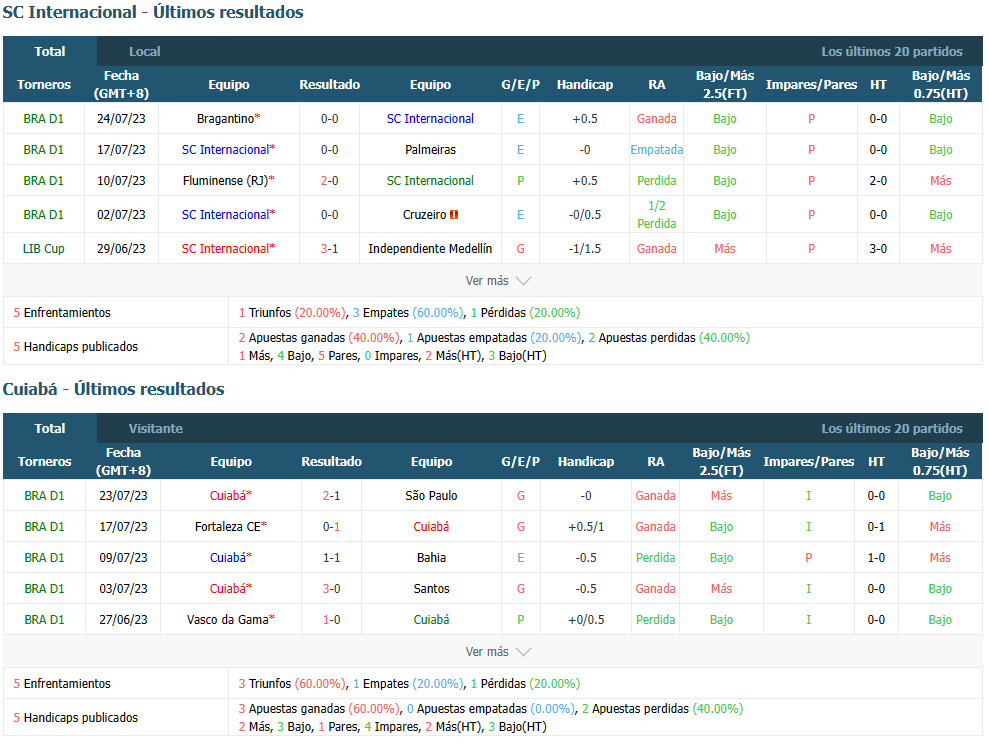Screen dimensions: 989x744
Task: Click 1 Apuestas empatadas (20.00%) text
Action: coord(494,338)
